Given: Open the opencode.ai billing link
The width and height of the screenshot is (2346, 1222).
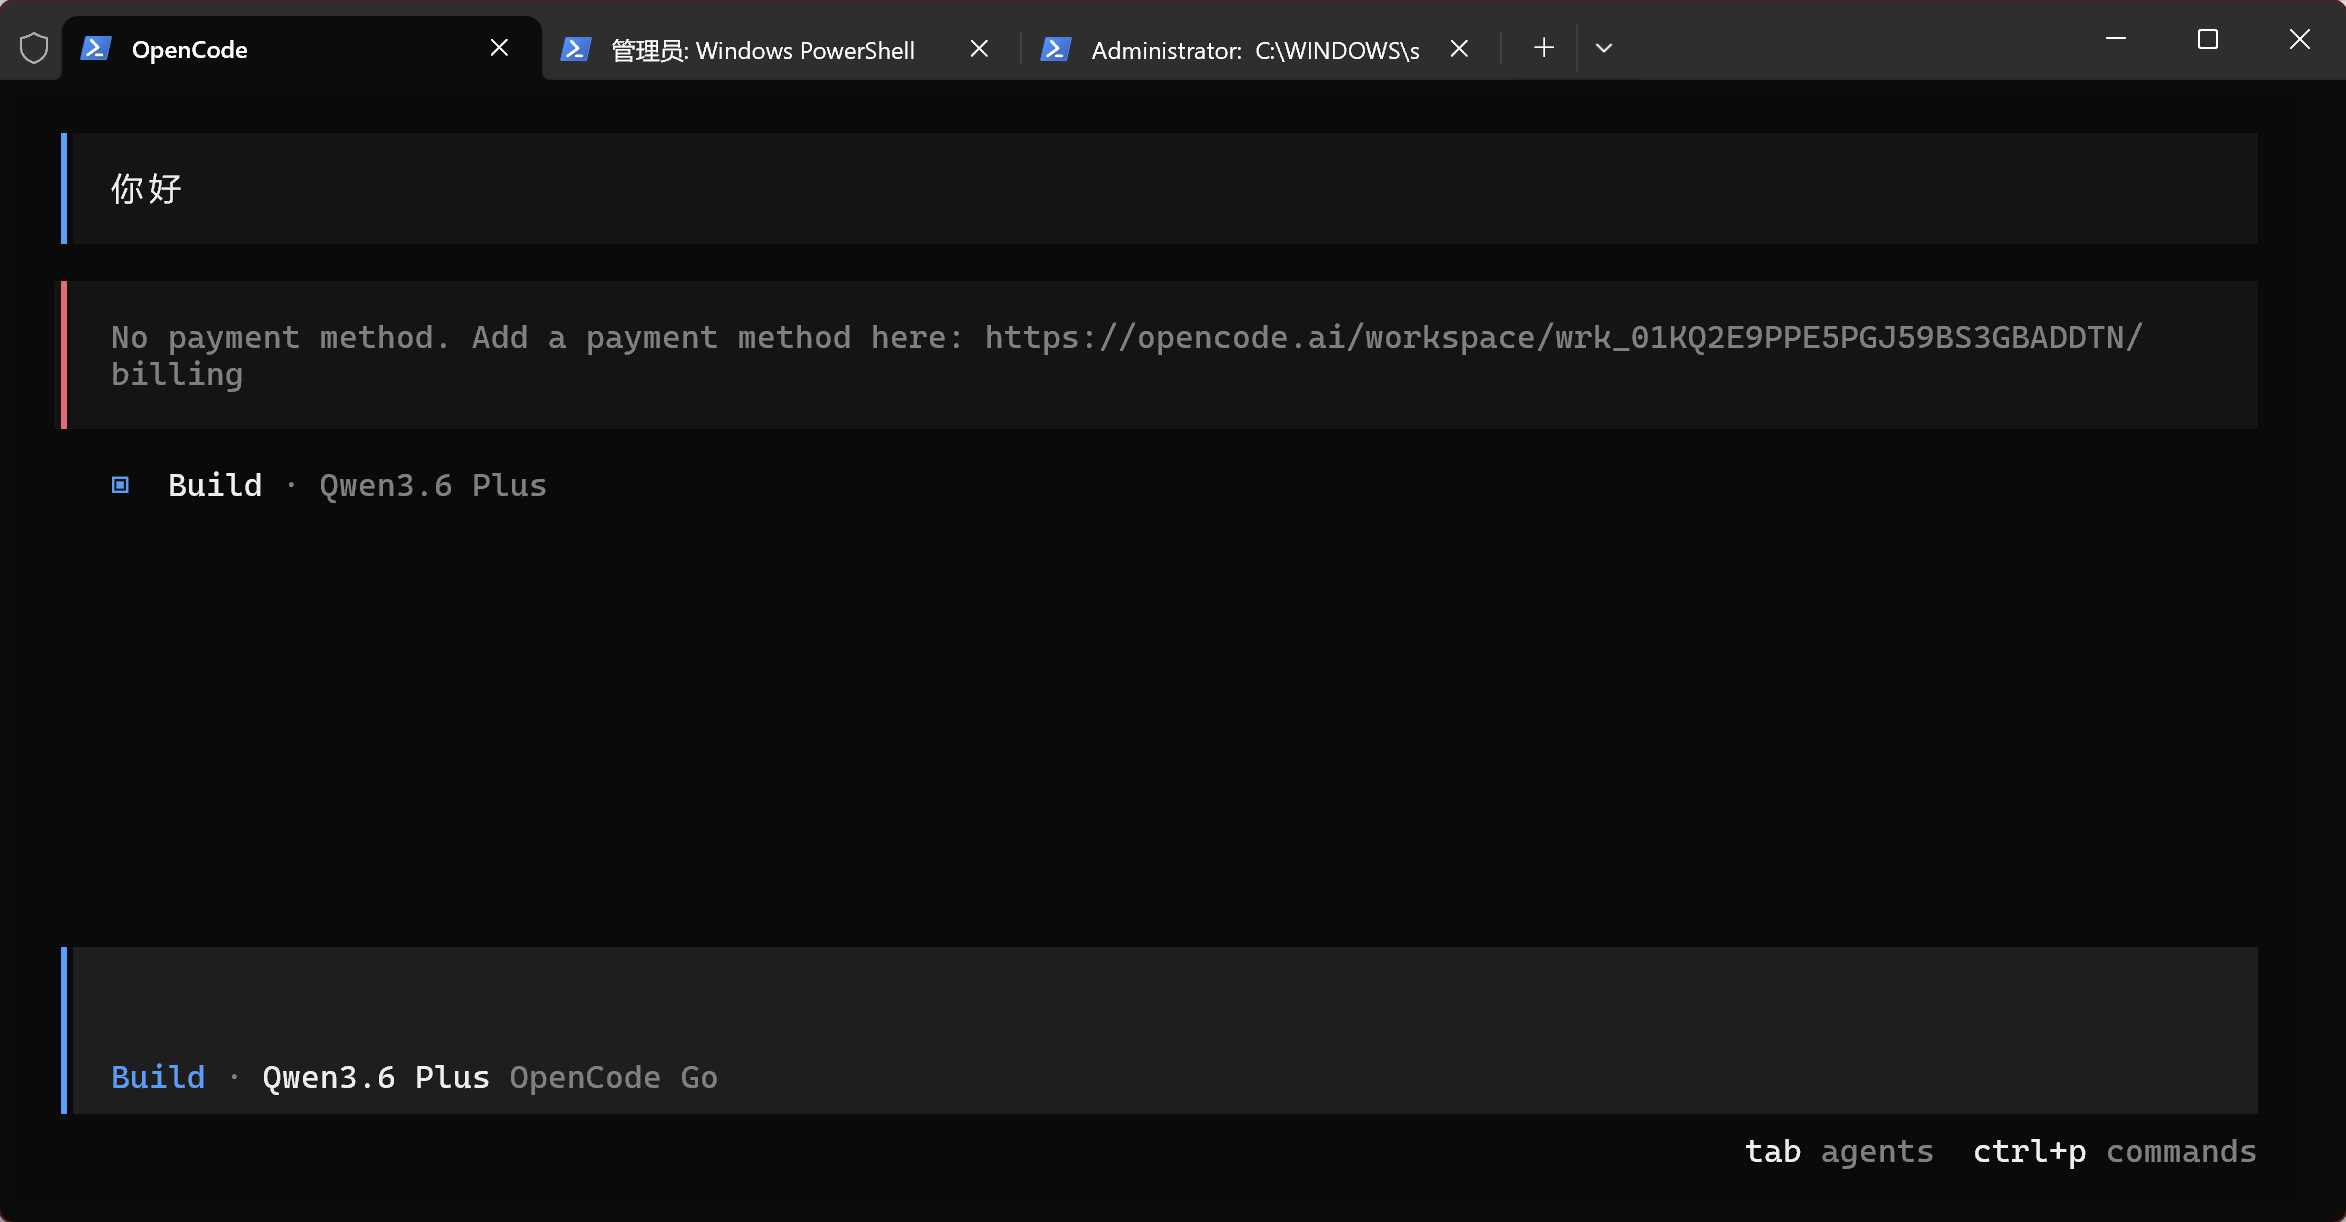Looking at the screenshot, I should pyautogui.click(x=1563, y=338).
